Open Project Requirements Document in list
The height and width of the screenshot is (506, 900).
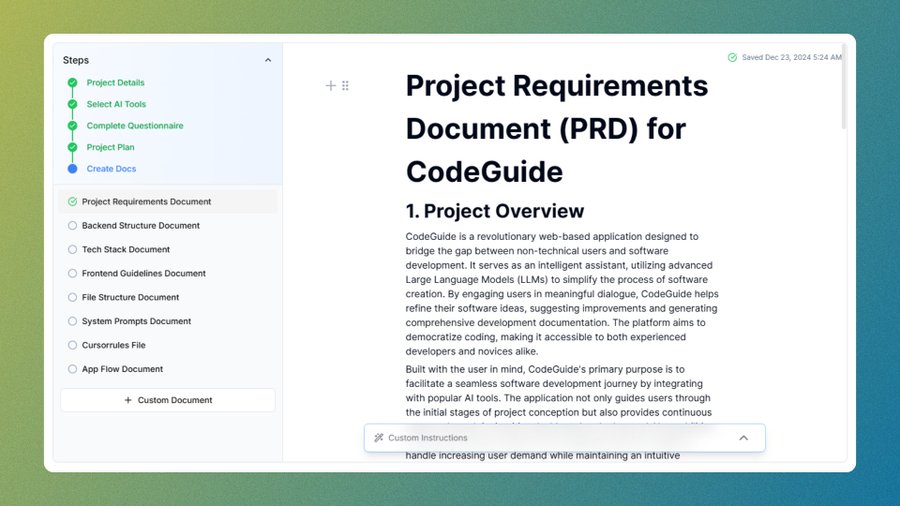coord(168,201)
